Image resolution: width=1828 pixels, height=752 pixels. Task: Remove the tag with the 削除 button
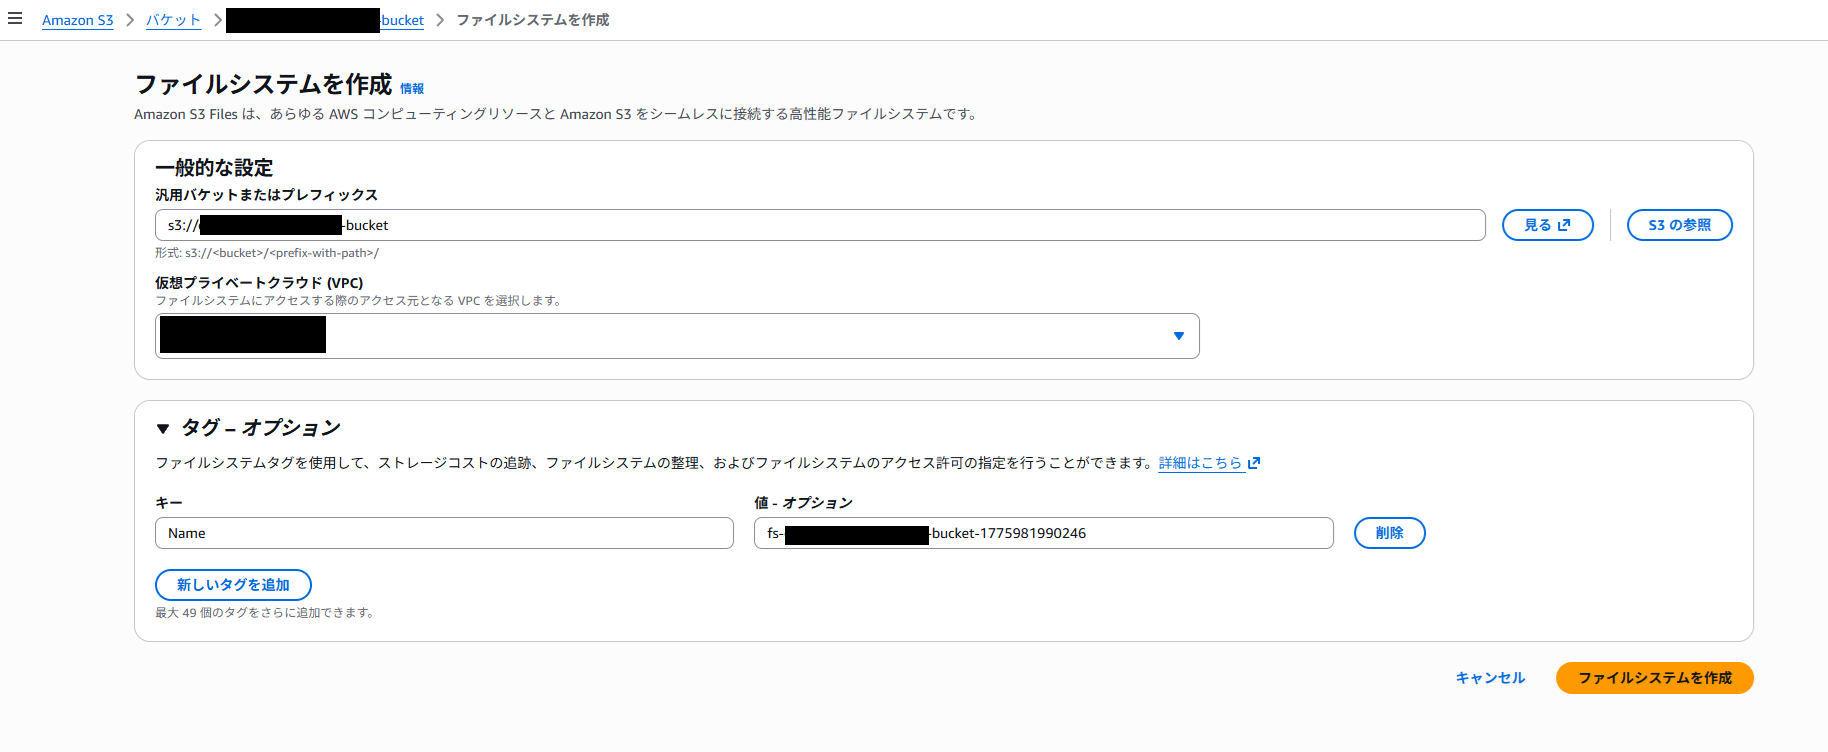tap(1389, 533)
